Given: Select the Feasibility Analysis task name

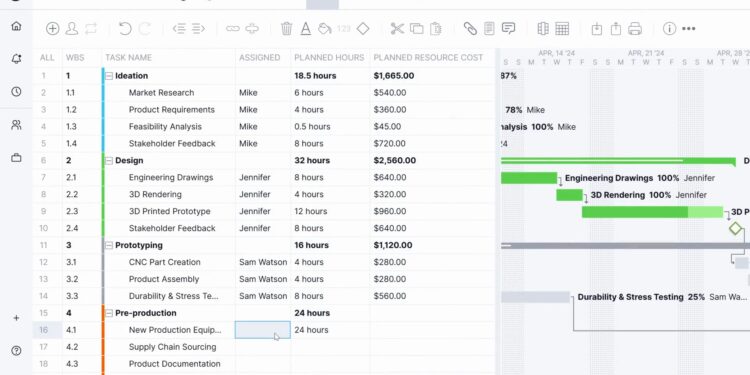Looking at the screenshot, I should [x=165, y=127].
